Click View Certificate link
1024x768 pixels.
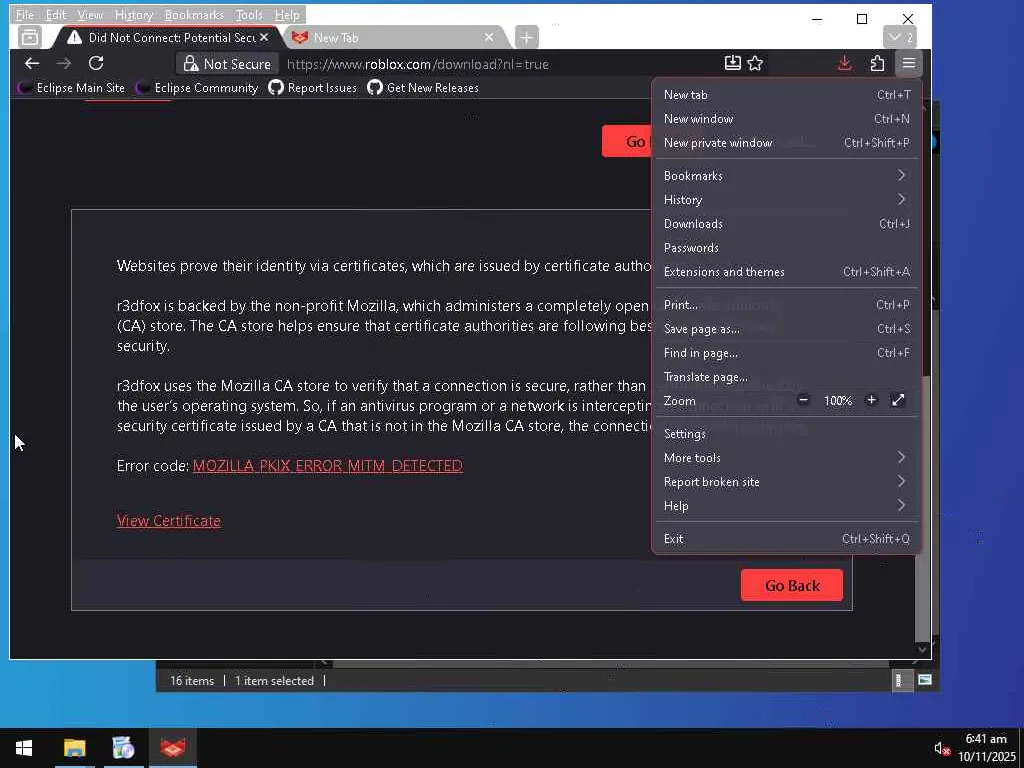pos(168,520)
